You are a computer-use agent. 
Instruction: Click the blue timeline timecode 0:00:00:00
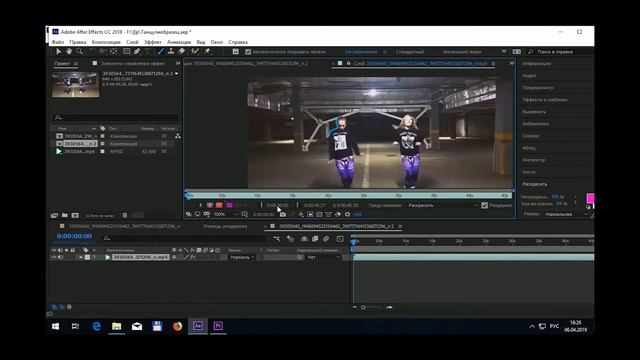click(74, 236)
